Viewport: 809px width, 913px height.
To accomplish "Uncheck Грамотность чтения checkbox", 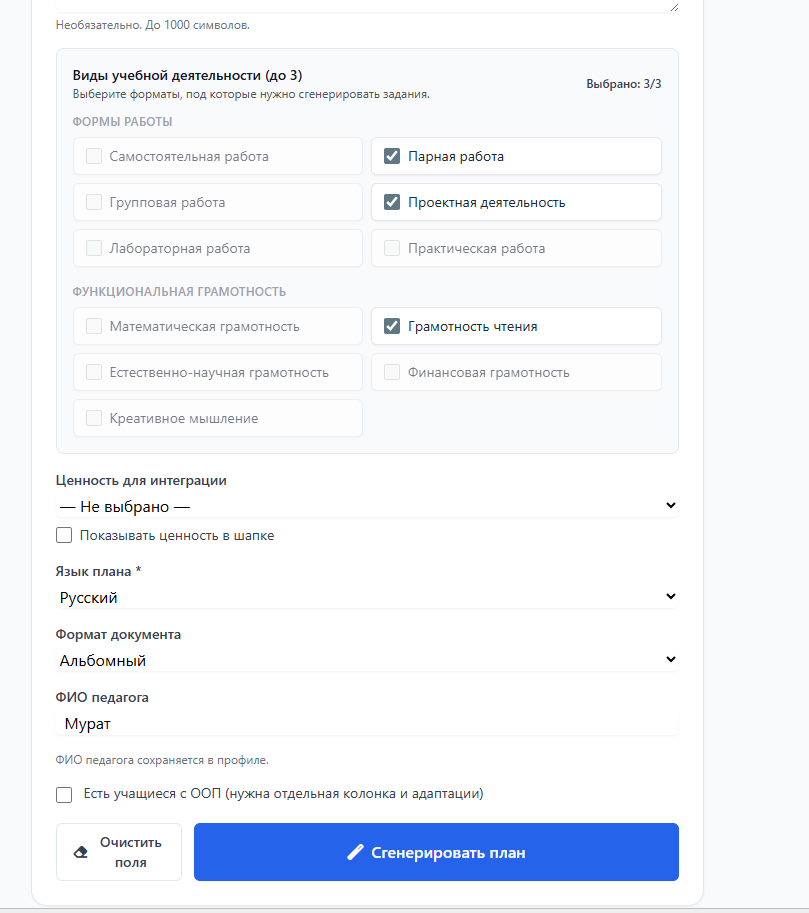I will click(x=392, y=326).
